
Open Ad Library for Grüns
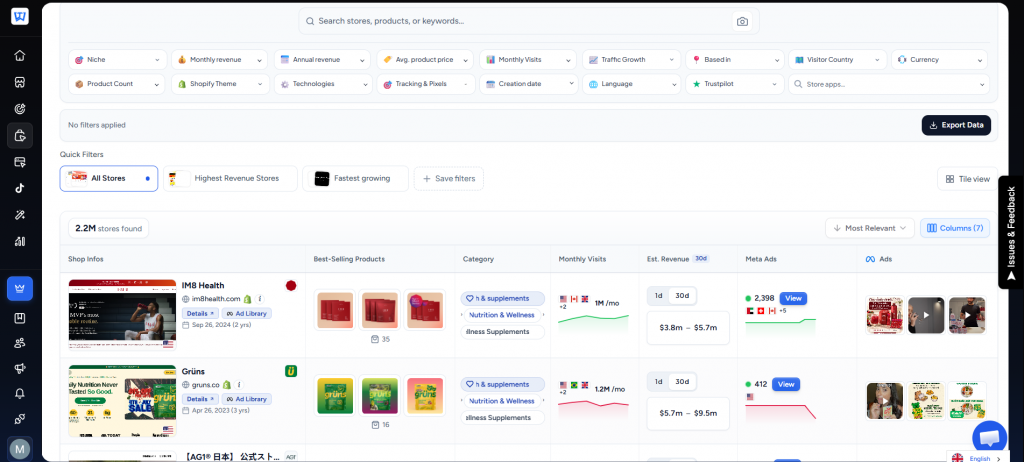[x=246, y=399]
